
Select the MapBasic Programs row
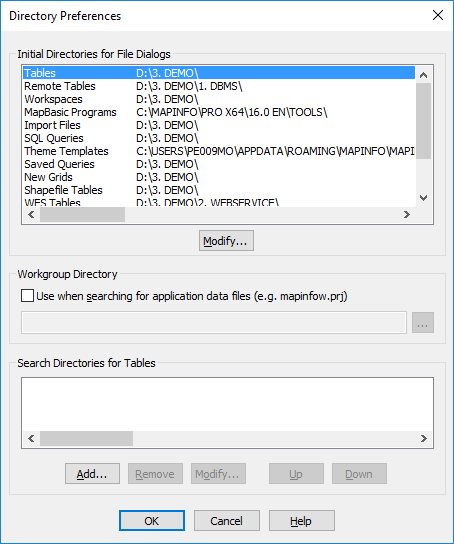coord(219,112)
